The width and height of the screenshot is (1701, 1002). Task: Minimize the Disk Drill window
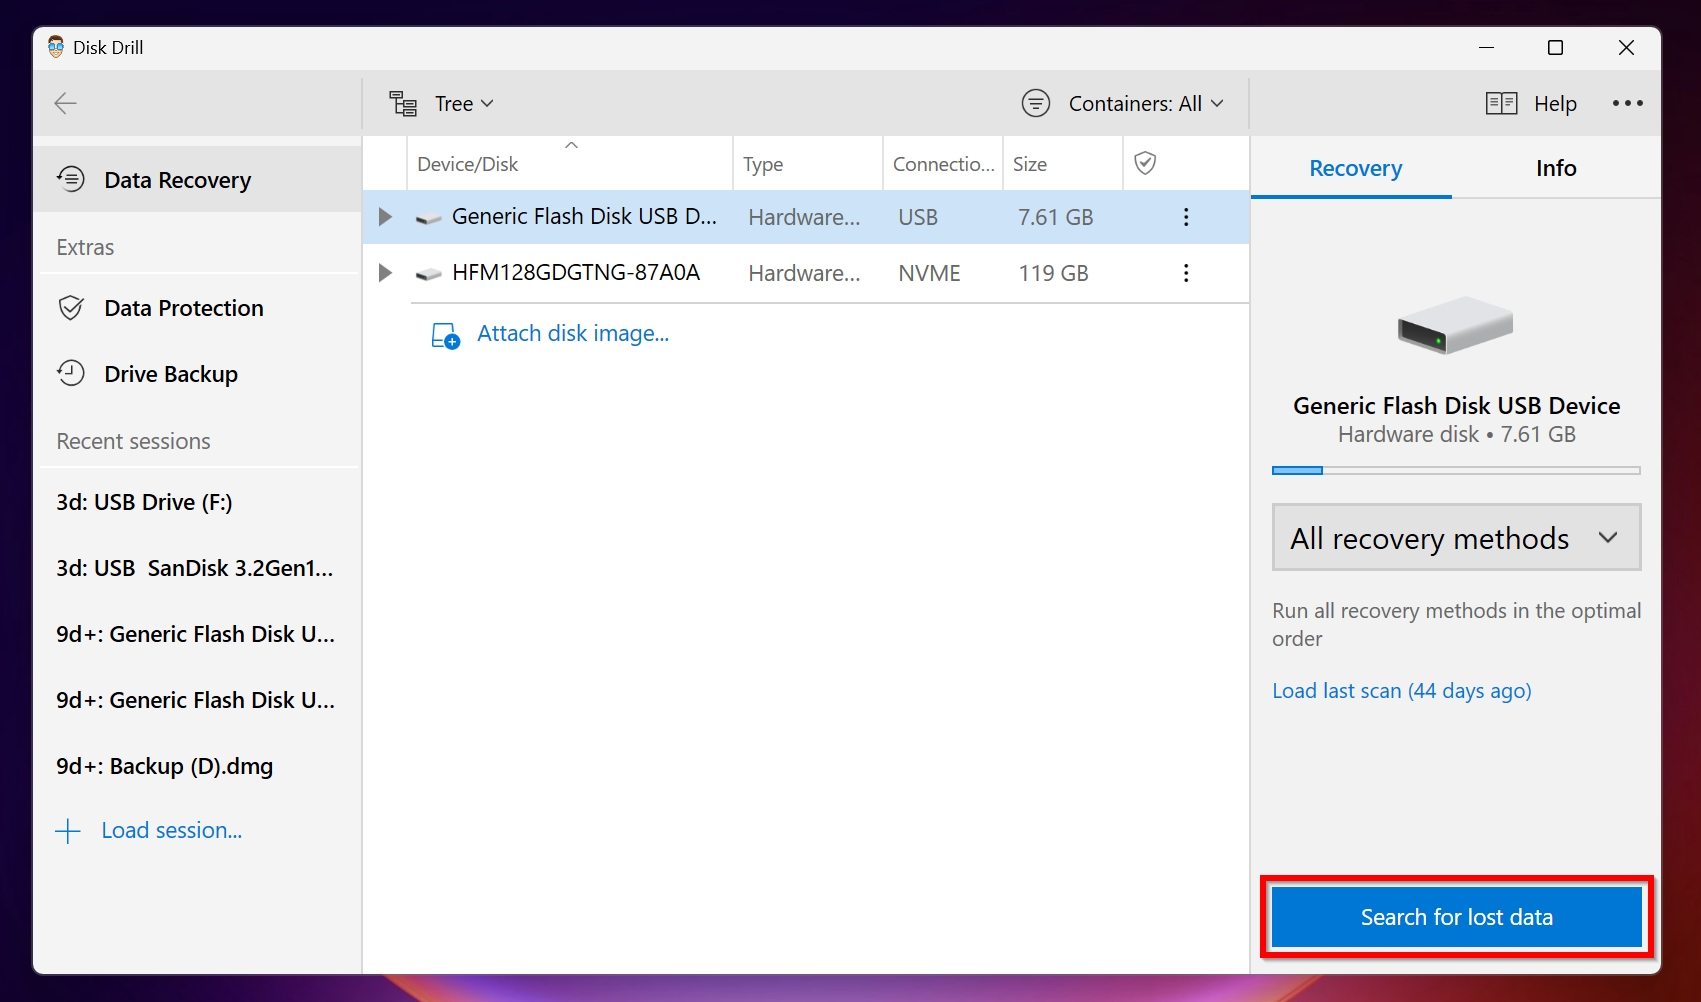click(x=1487, y=47)
